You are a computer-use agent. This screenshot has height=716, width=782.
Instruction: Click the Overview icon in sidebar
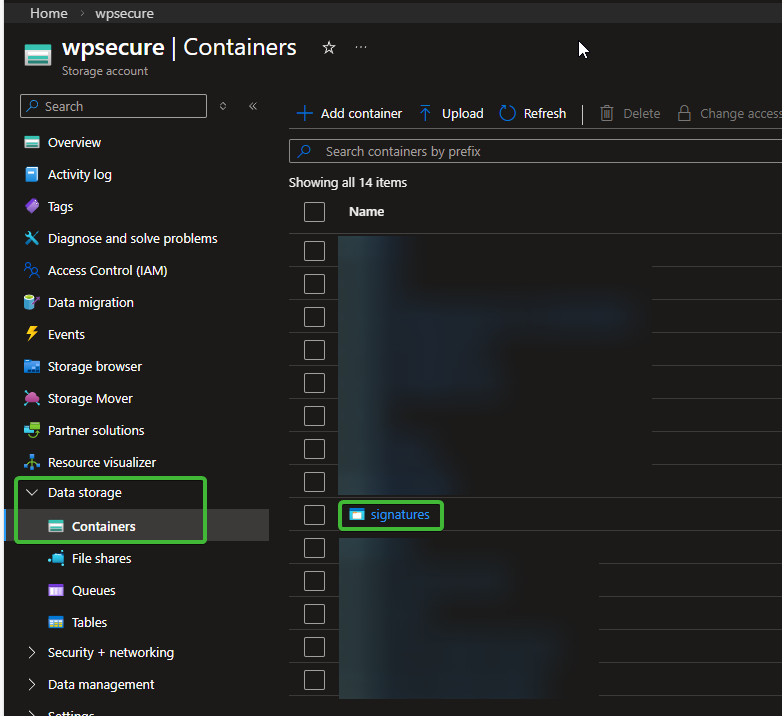tap(32, 142)
